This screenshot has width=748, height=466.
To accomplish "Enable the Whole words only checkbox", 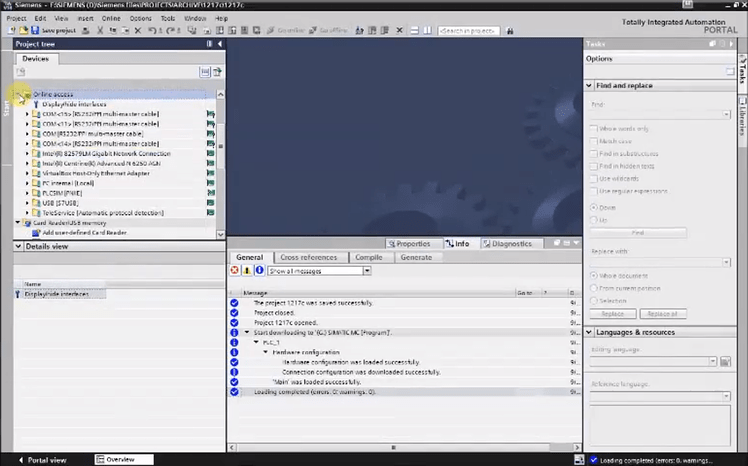I will (594, 129).
